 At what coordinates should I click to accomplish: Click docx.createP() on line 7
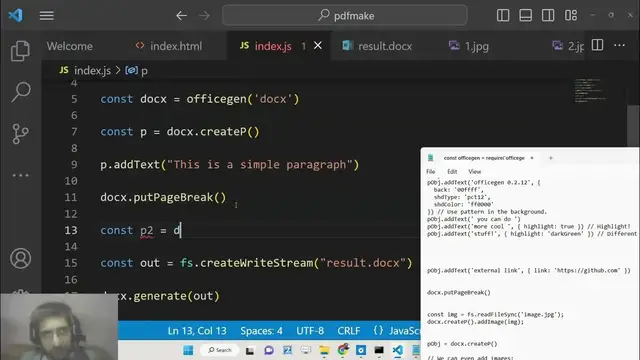point(213,132)
